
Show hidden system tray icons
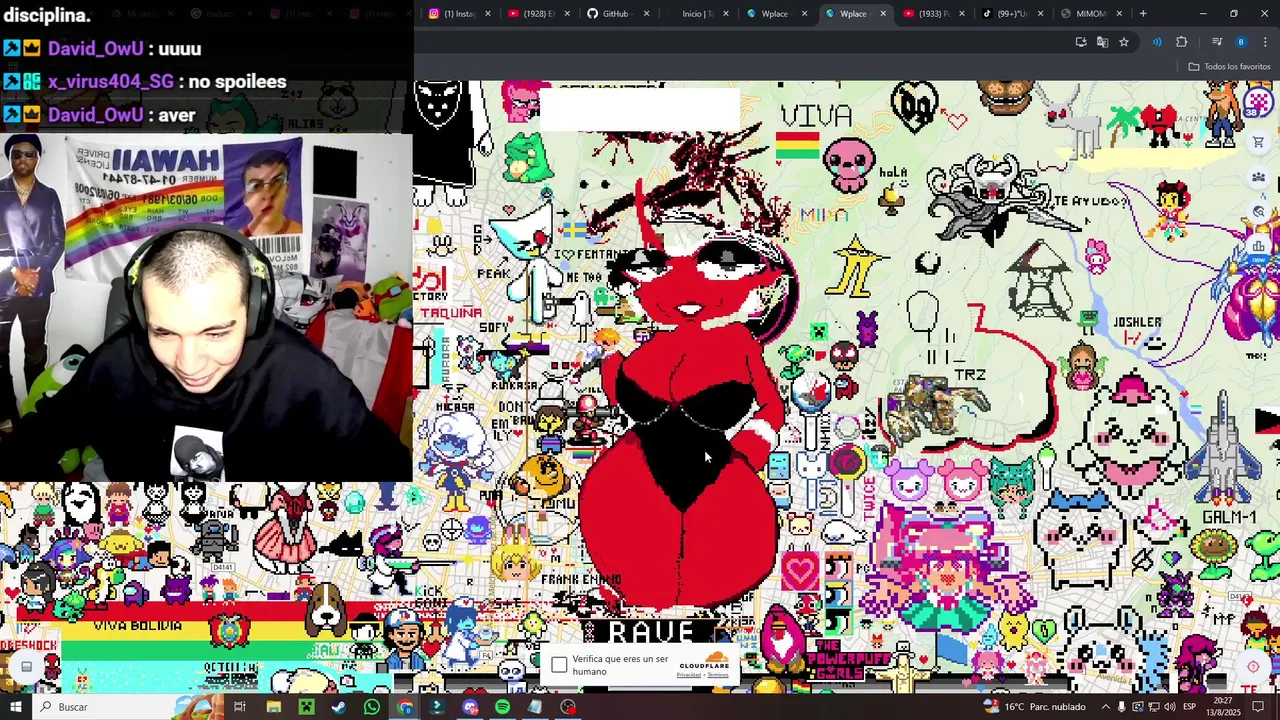[1105, 707]
